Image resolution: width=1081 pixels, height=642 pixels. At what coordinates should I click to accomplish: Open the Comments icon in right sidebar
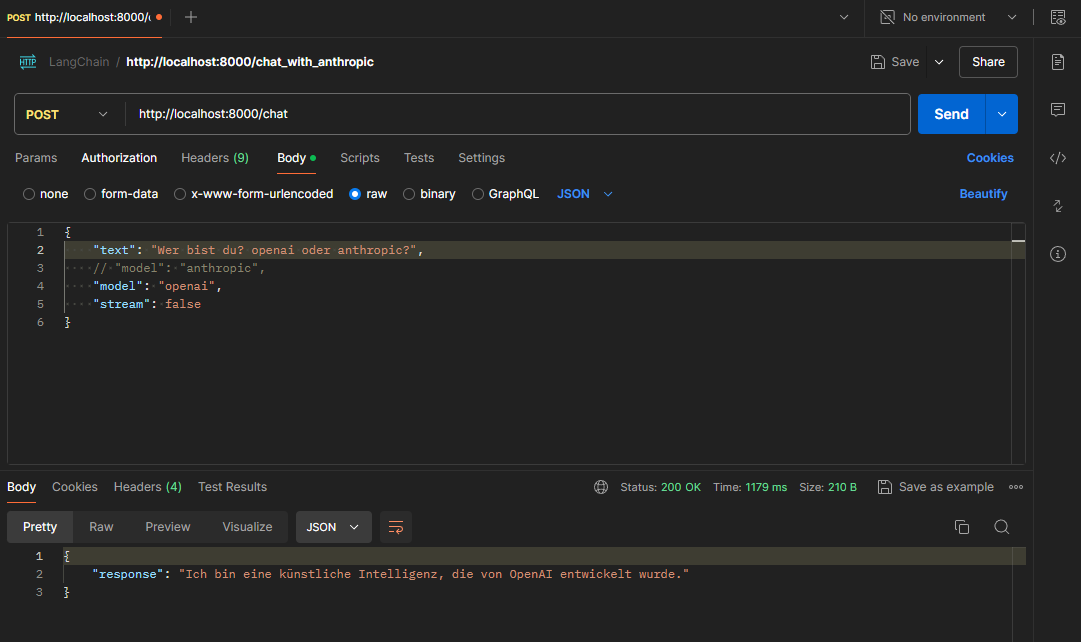click(x=1057, y=110)
